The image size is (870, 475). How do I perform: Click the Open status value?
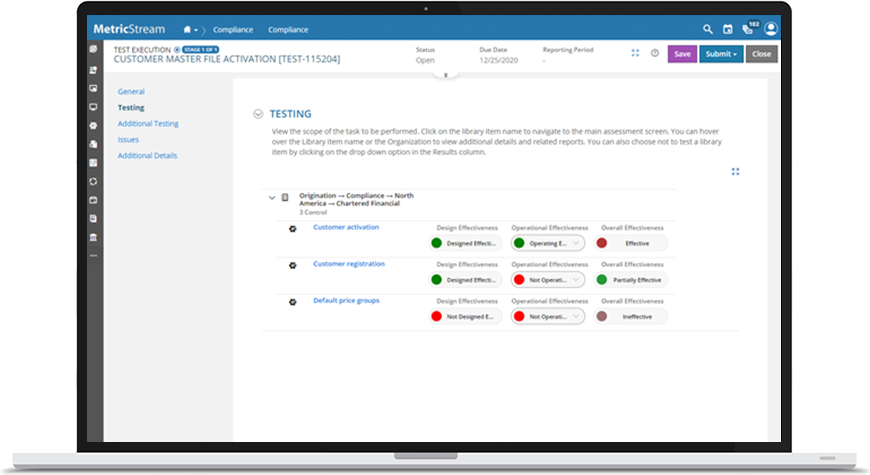425,60
